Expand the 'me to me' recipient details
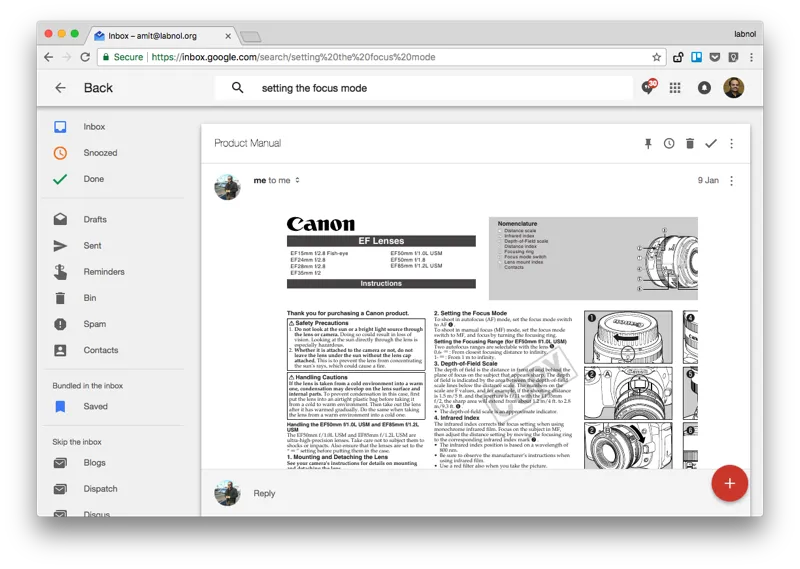 coord(297,181)
